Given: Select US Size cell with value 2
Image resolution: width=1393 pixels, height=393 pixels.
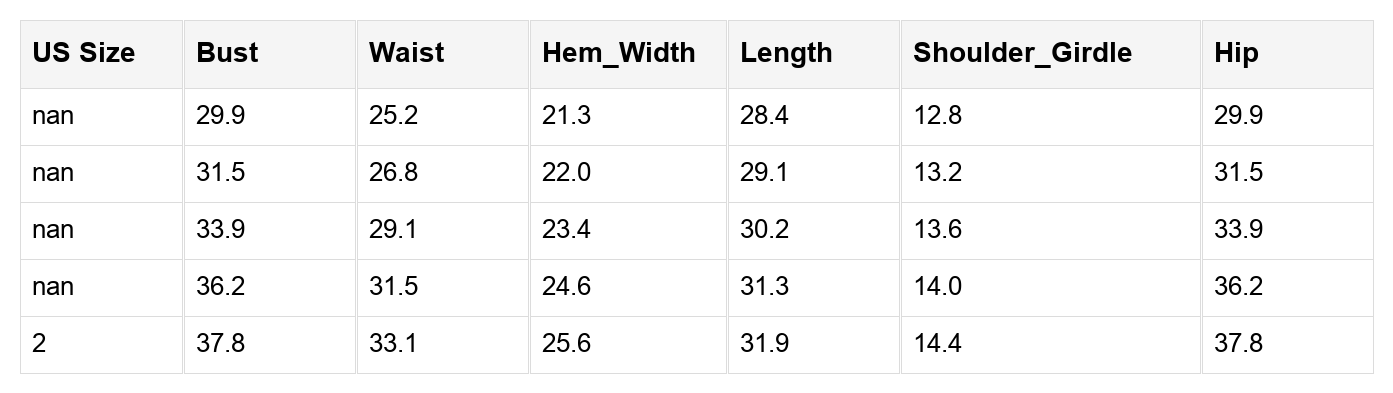Looking at the screenshot, I should click(102, 345).
